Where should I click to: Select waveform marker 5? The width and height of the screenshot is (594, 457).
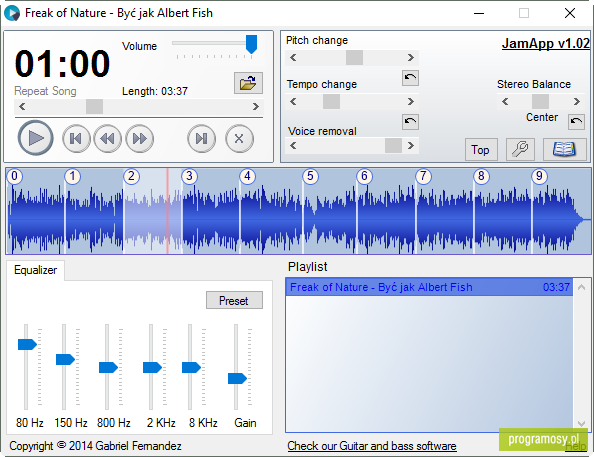coord(310,176)
